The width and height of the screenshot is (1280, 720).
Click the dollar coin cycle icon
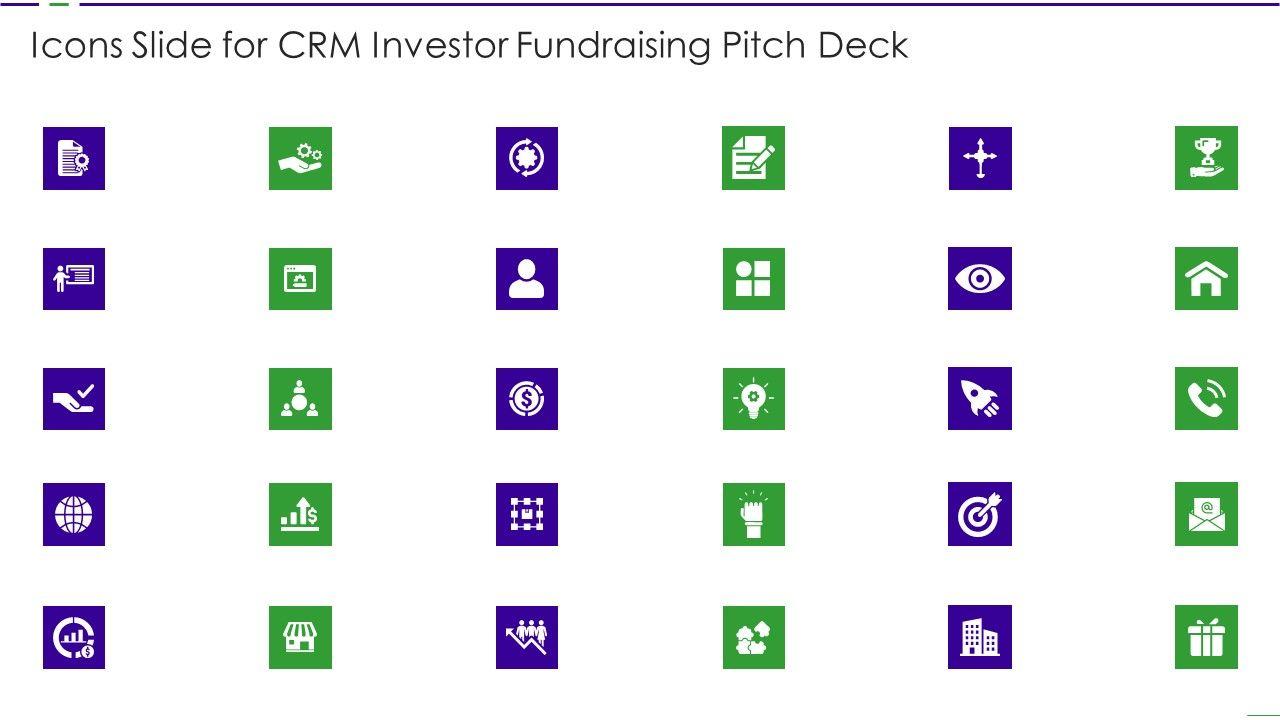pyautogui.click(x=527, y=398)
